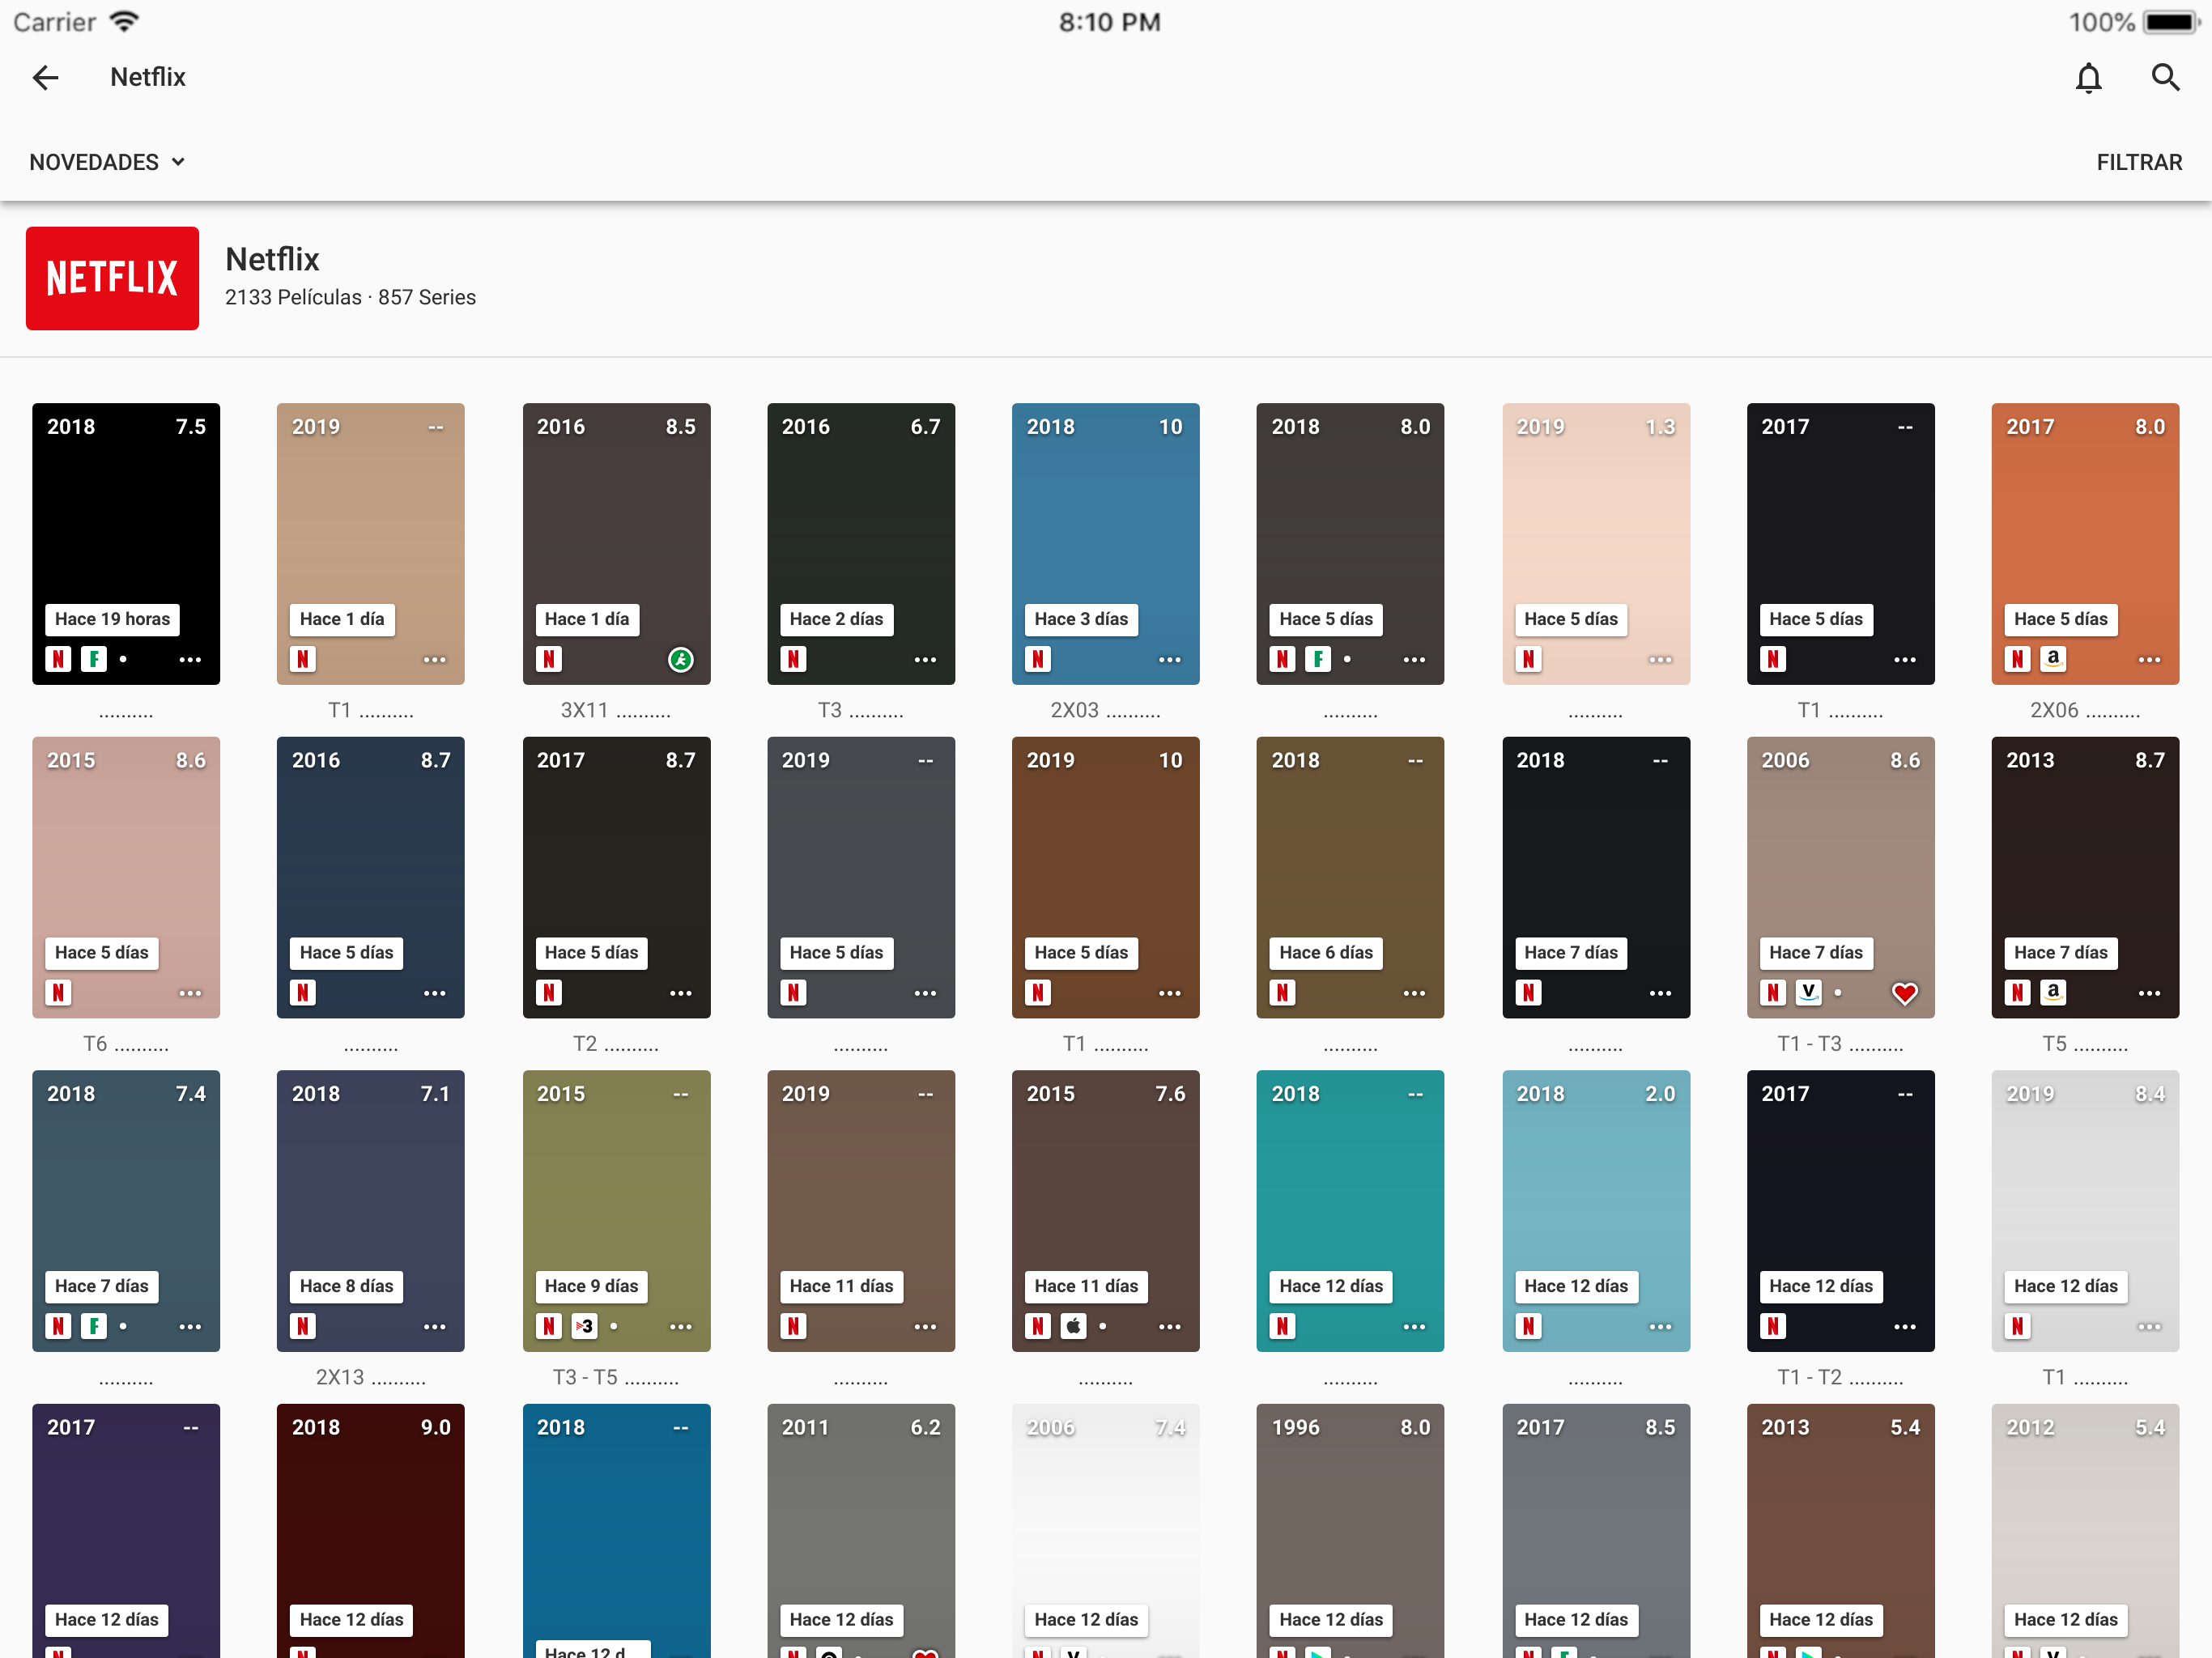Tap Filmin icon on 2018 8.0 card
Viewport: 2212px width, 1658px height.
[1318, 659]
